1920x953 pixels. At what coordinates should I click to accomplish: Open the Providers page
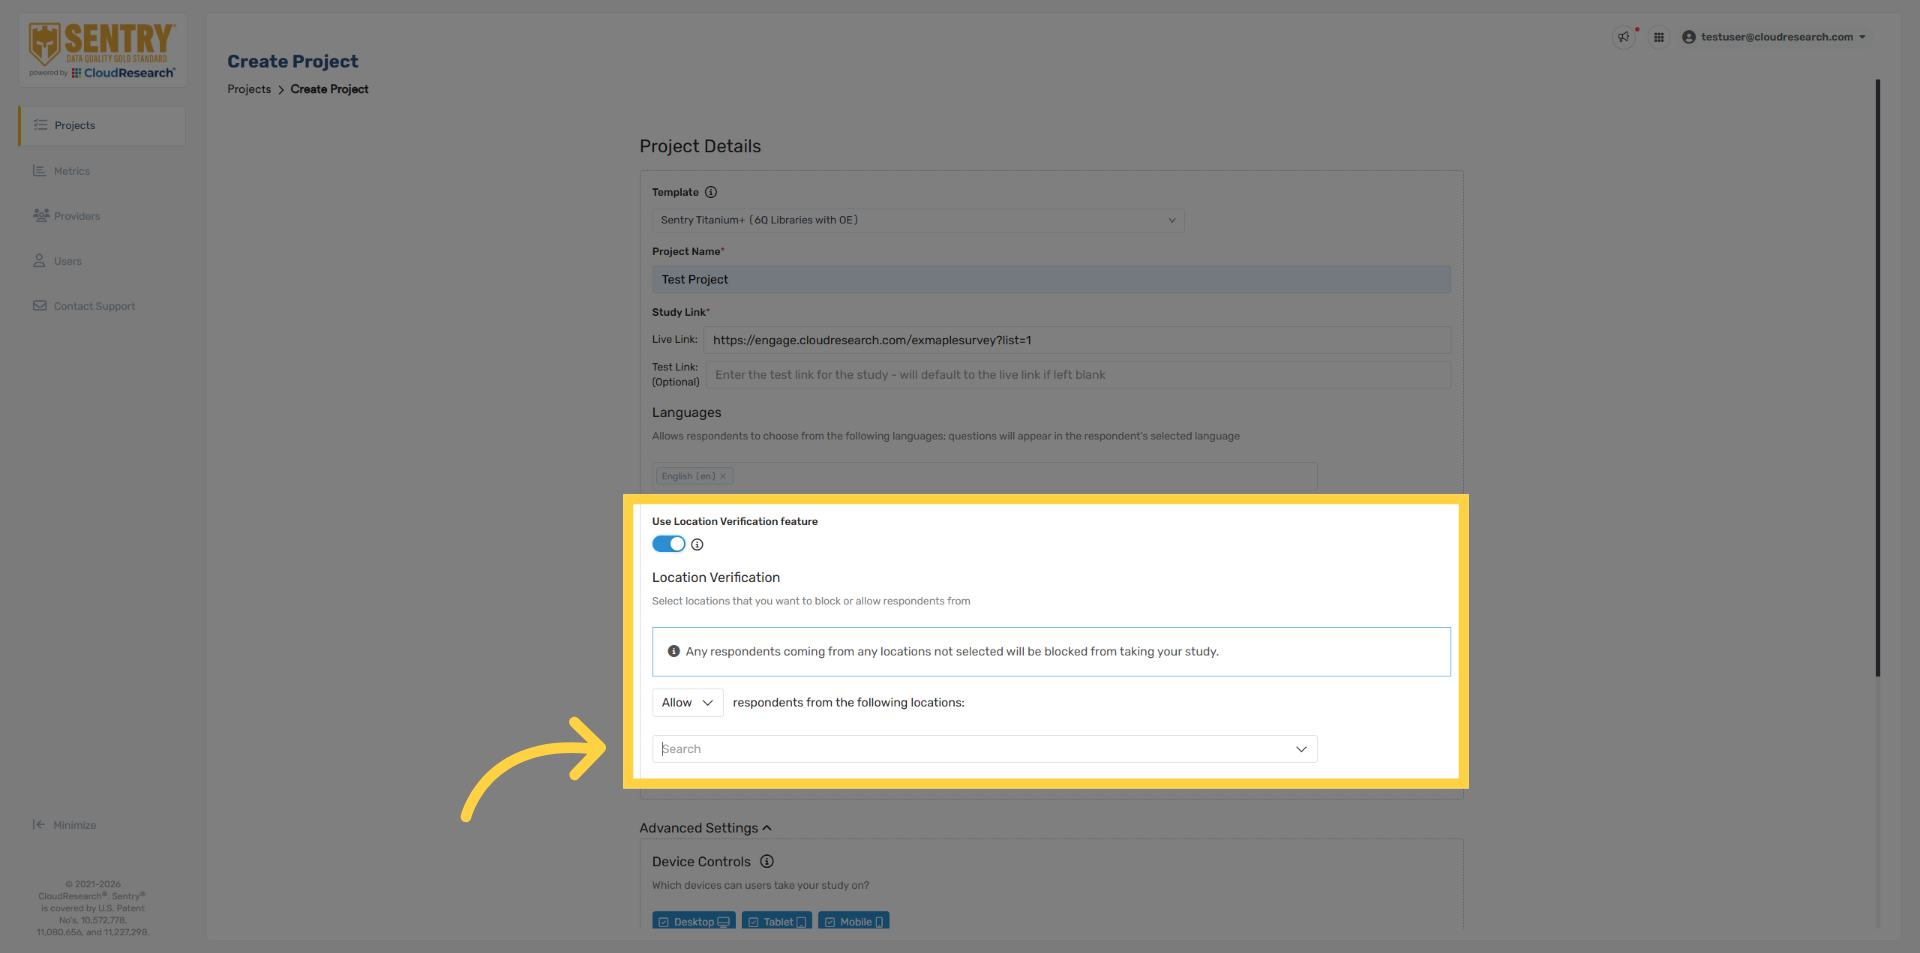coord(76,216)
